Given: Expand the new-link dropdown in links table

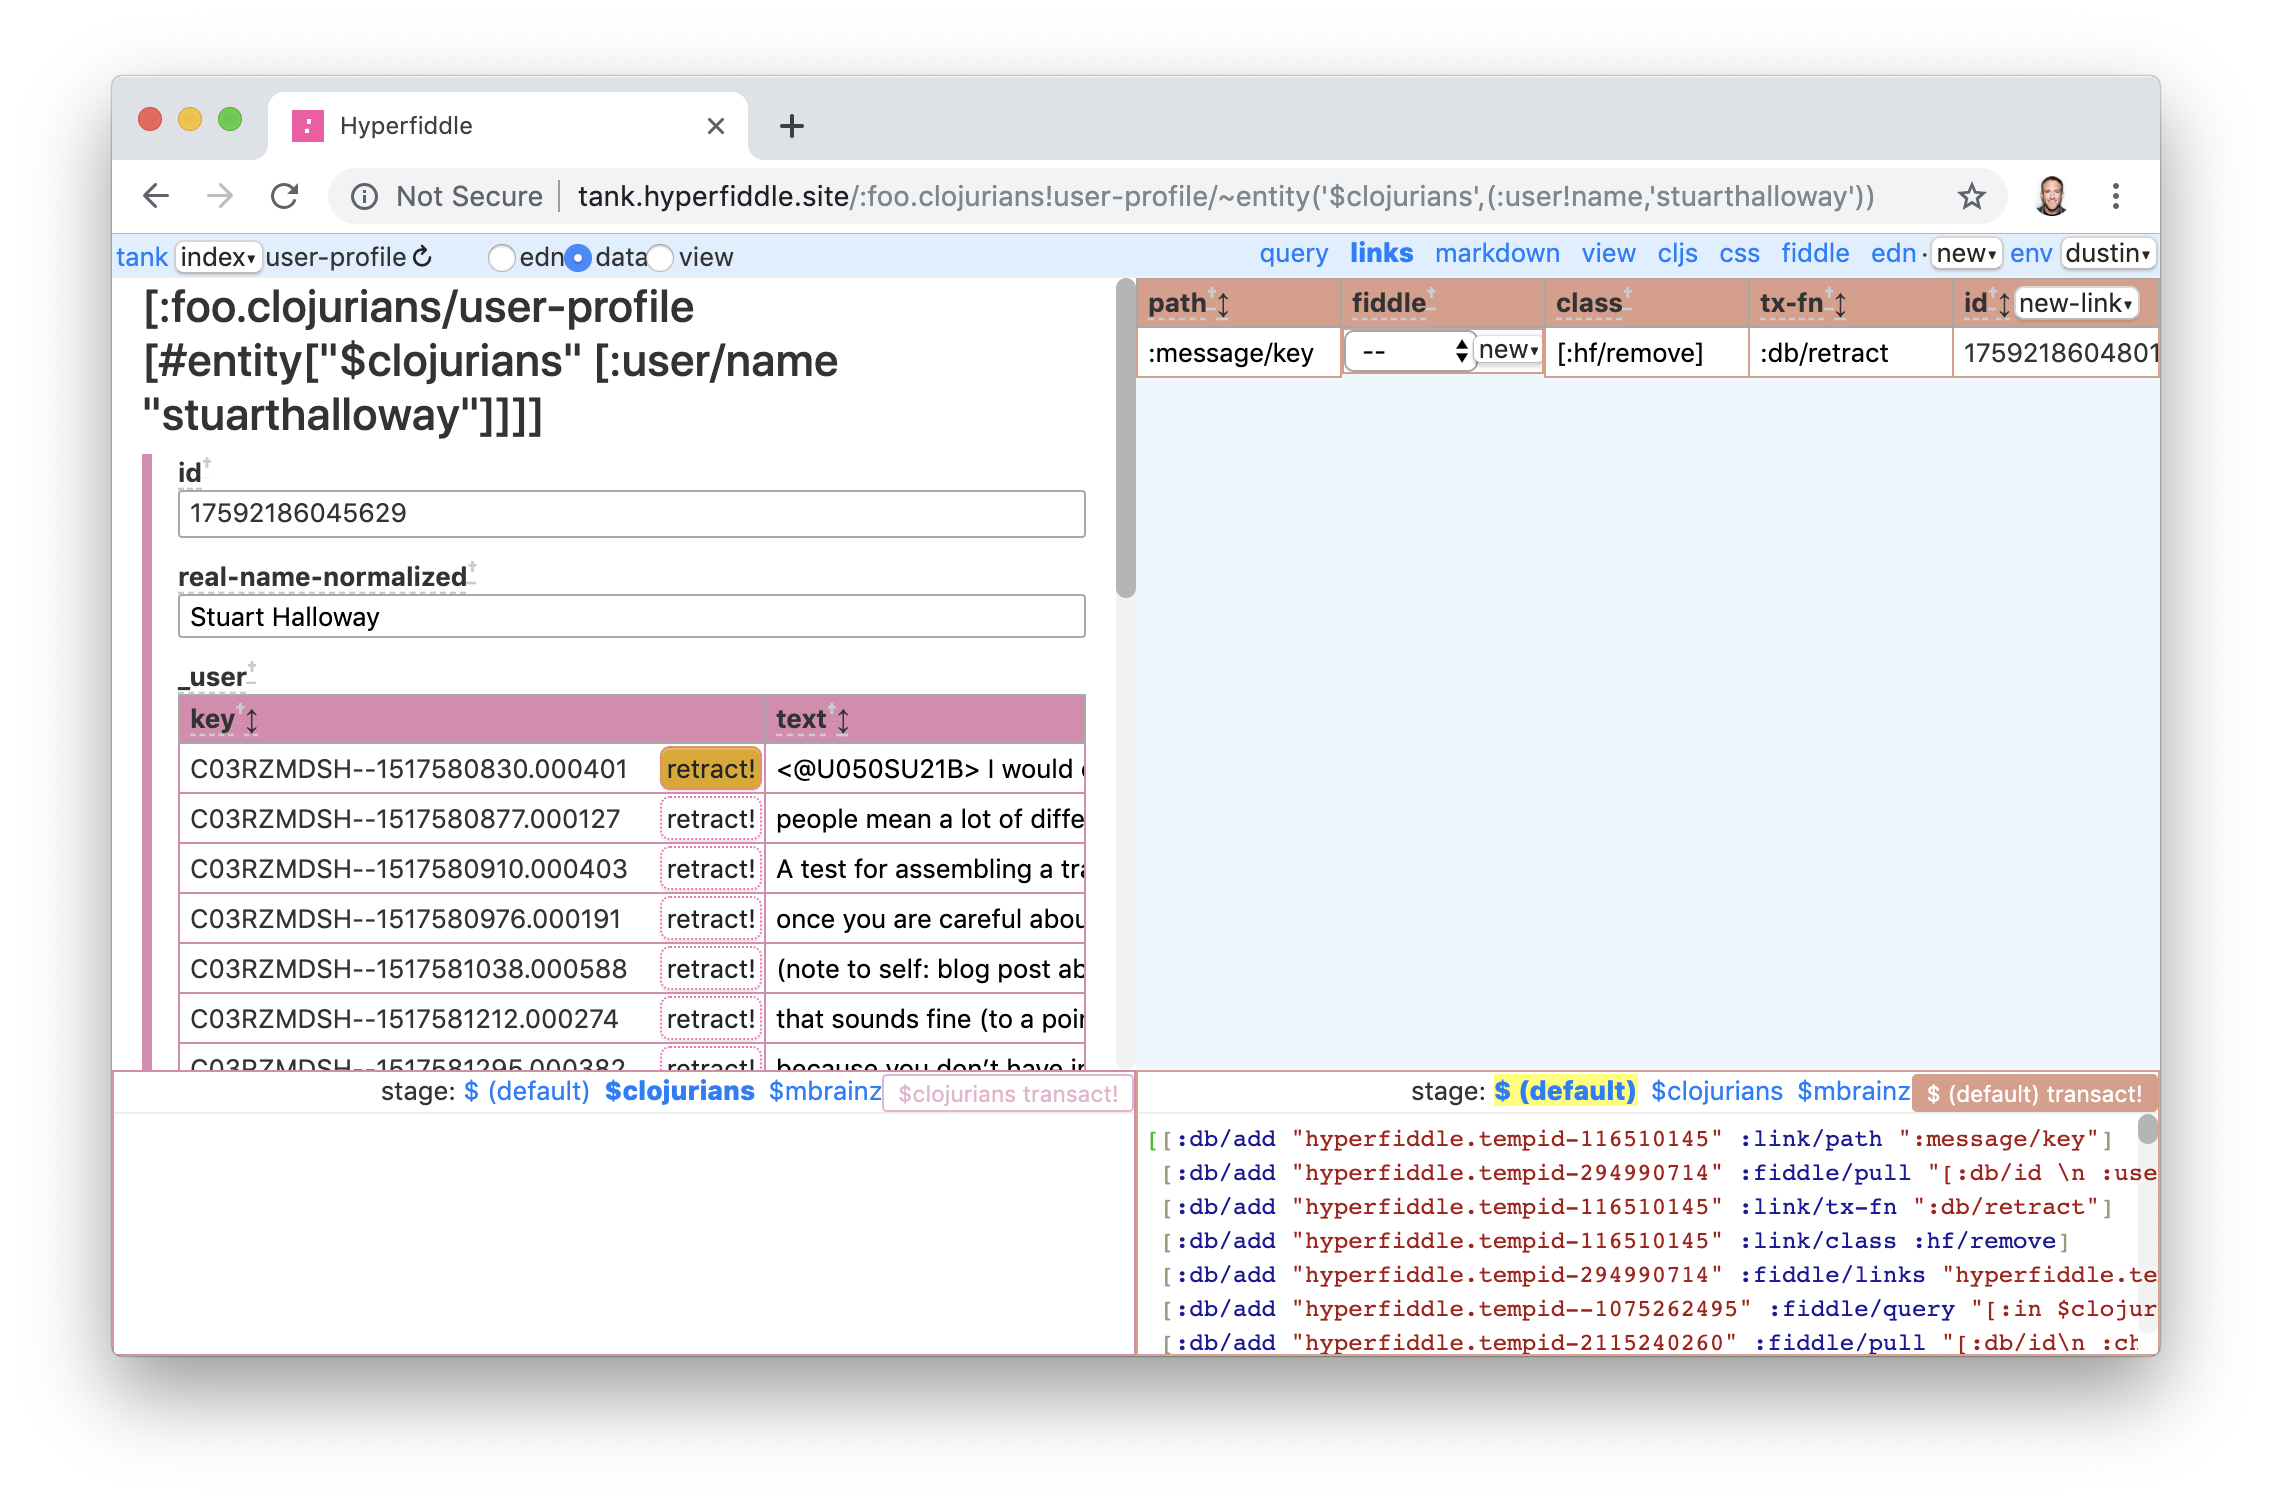Looking at the screenshot, I should tap(2076, 303).
